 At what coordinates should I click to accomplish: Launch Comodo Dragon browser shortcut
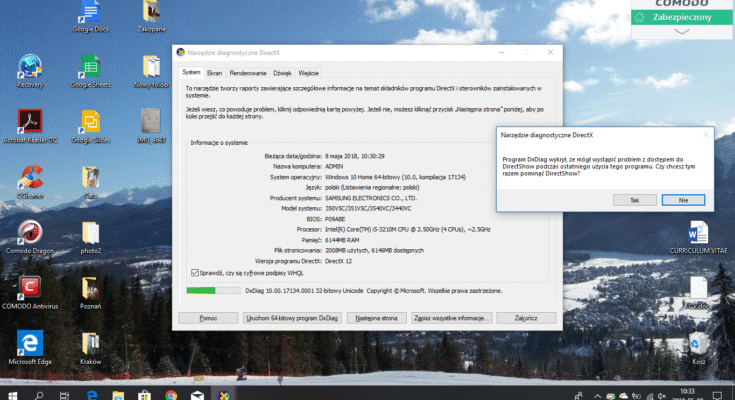(x=30, y=237)
